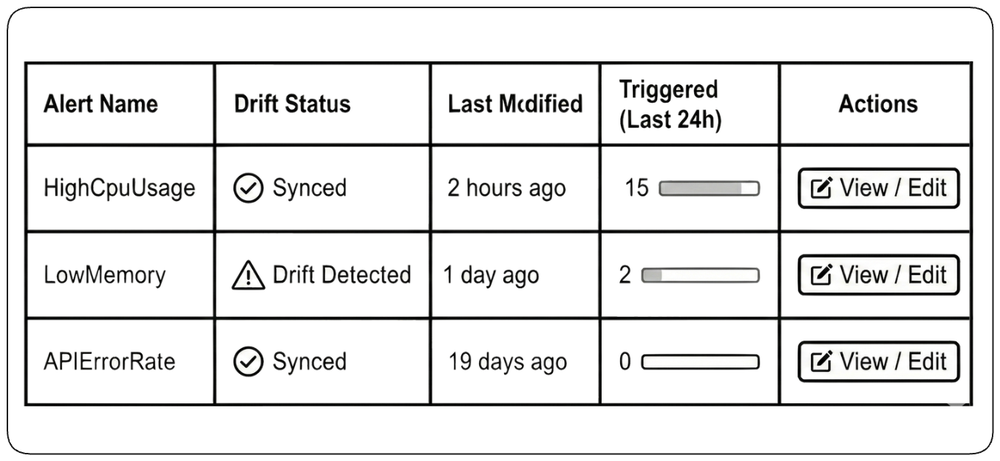Click the edit pencil icon in LowMemory row
Screen dimensions: 1000x461
click(x=820, y=275)
